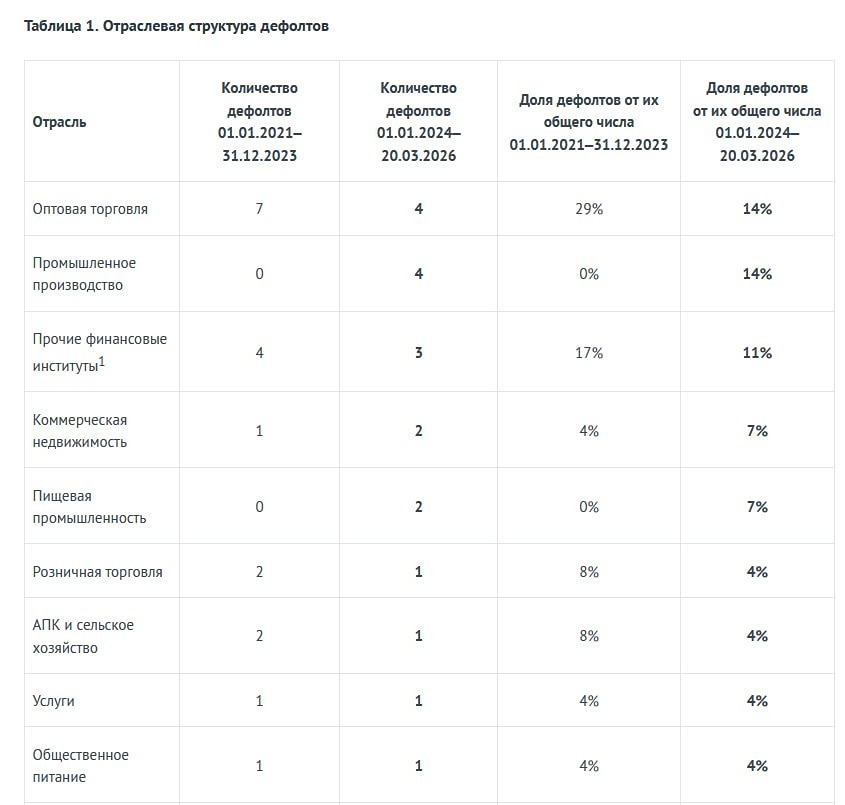845x805 pixels.
Task: Click the 'Доля дефолтов' 01.01.2021–31.12.2023 header
Action: [x=588, y=122]
